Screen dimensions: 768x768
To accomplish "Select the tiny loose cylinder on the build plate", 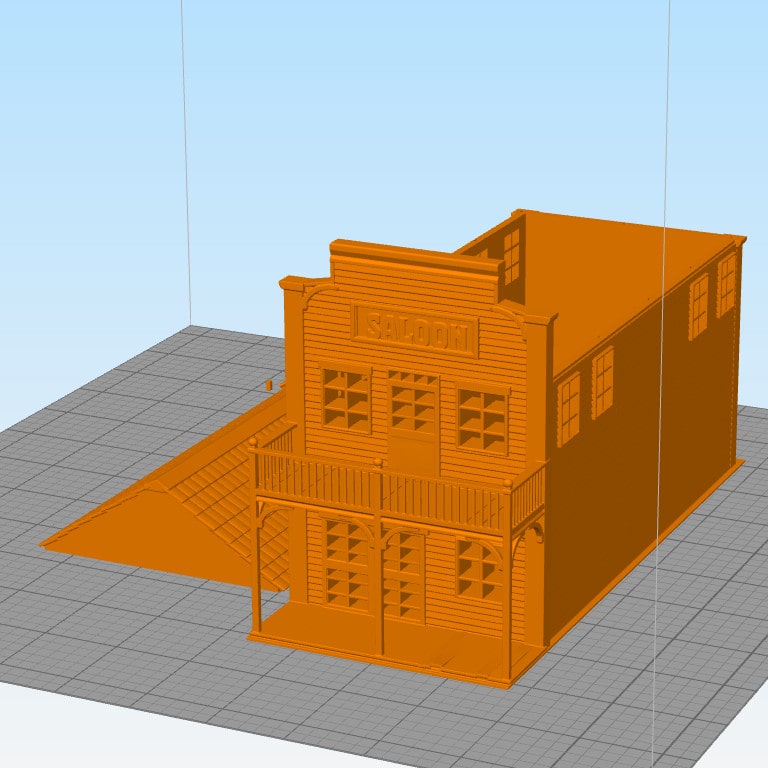I will coord(269,384).
